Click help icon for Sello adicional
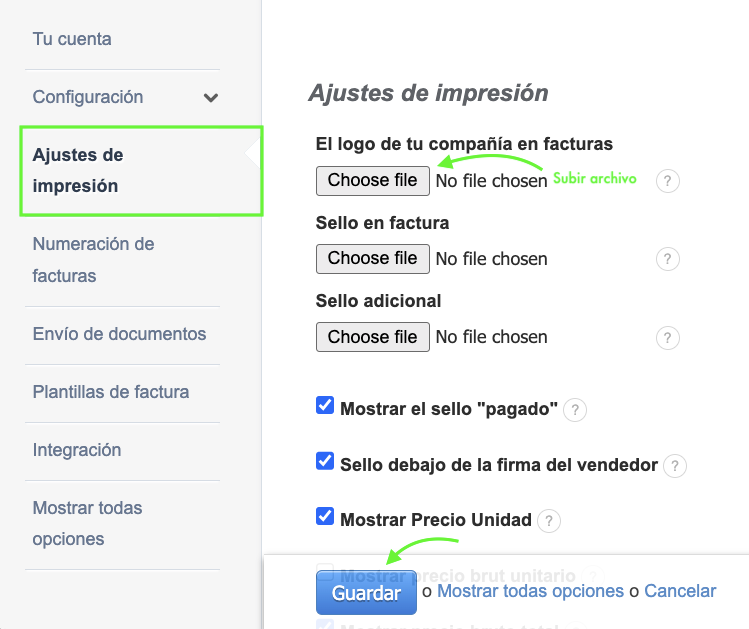 pos(667,338)
